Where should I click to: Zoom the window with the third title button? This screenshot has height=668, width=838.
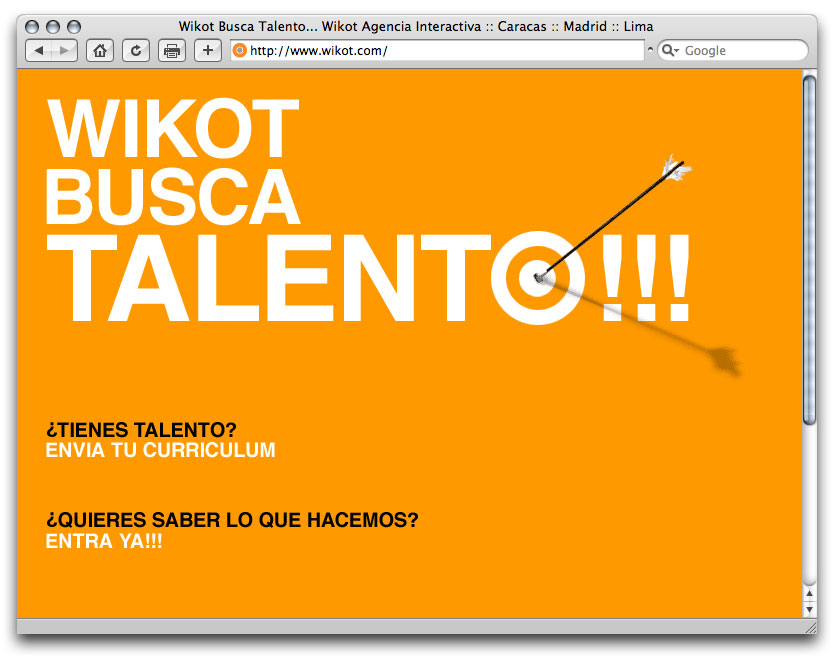click(74, 27)
